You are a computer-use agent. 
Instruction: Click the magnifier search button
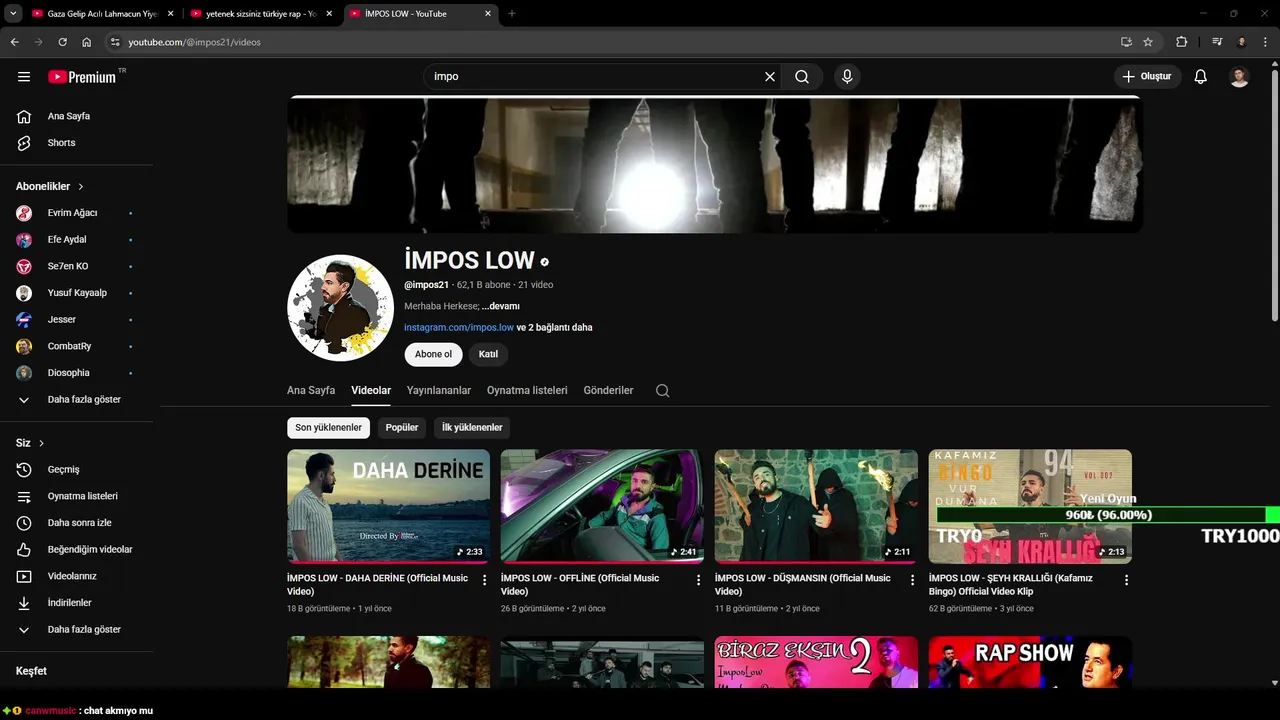(x=802, y=77)
